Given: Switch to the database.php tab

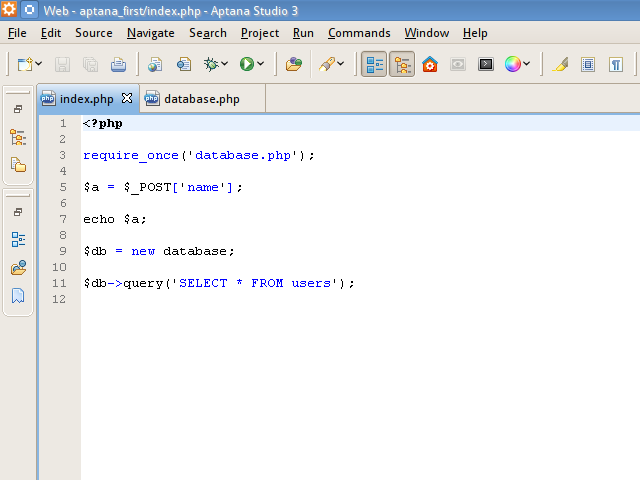Looking at the screenshot, I should (x=200, y=99).
